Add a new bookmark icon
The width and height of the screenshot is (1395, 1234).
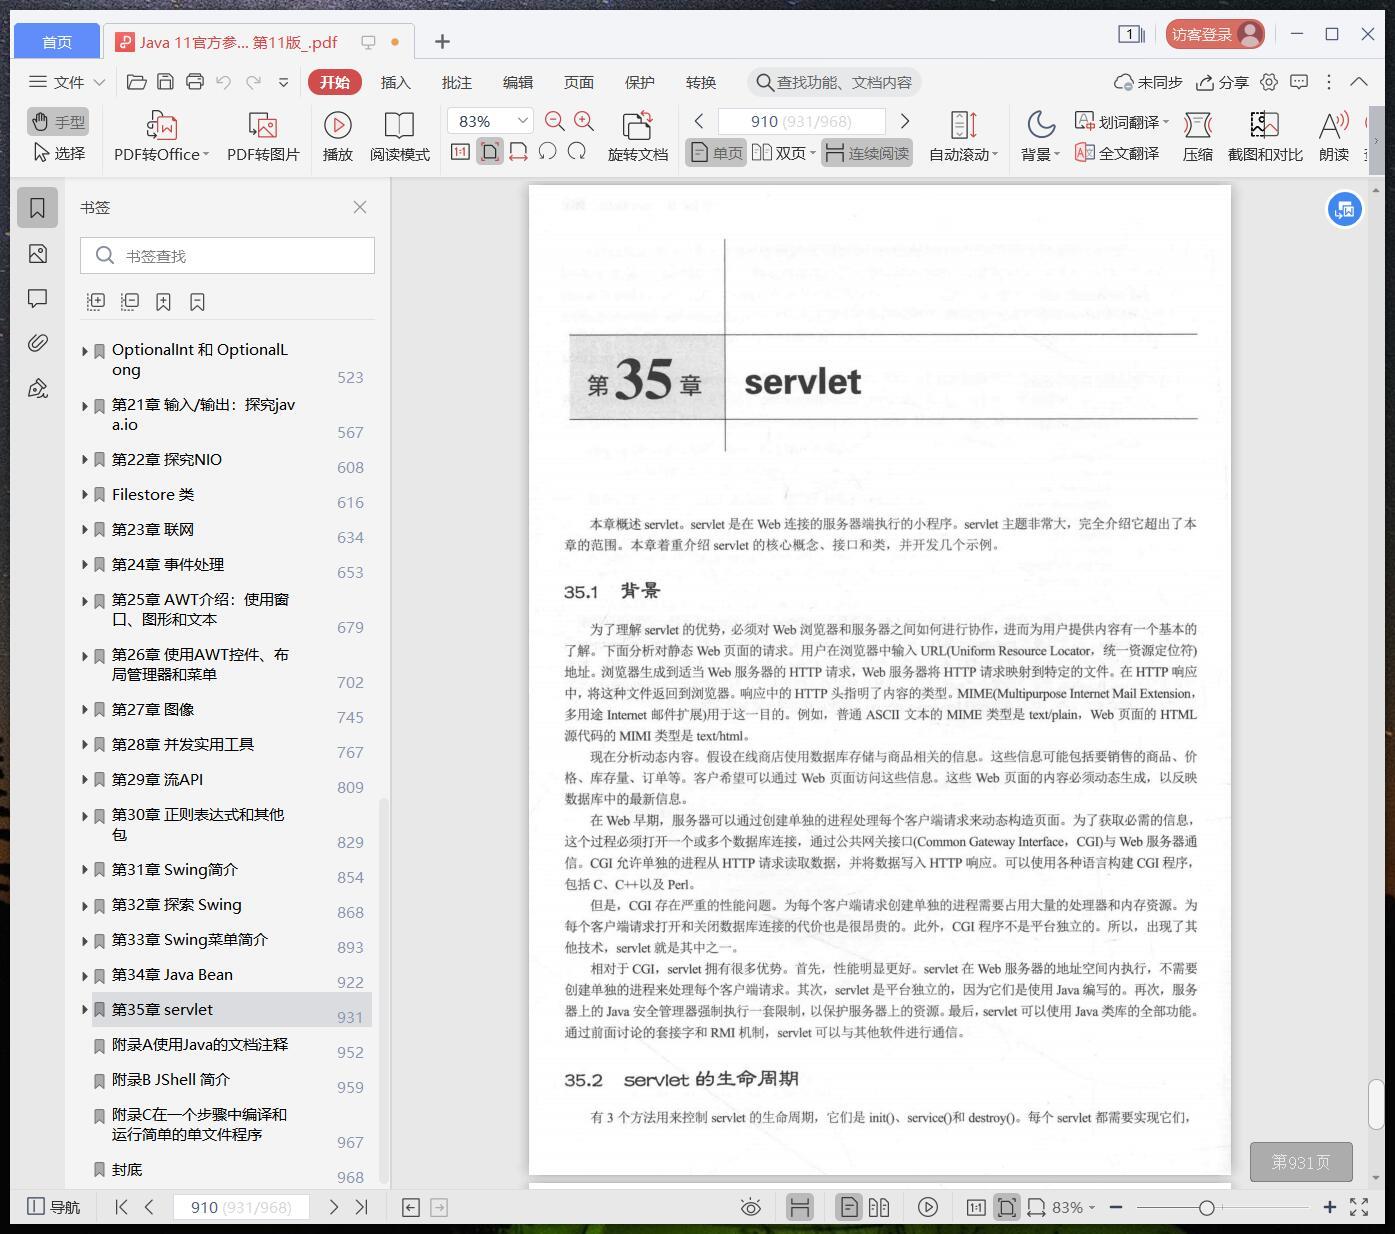pyautogui.click(x=164, y=301)
